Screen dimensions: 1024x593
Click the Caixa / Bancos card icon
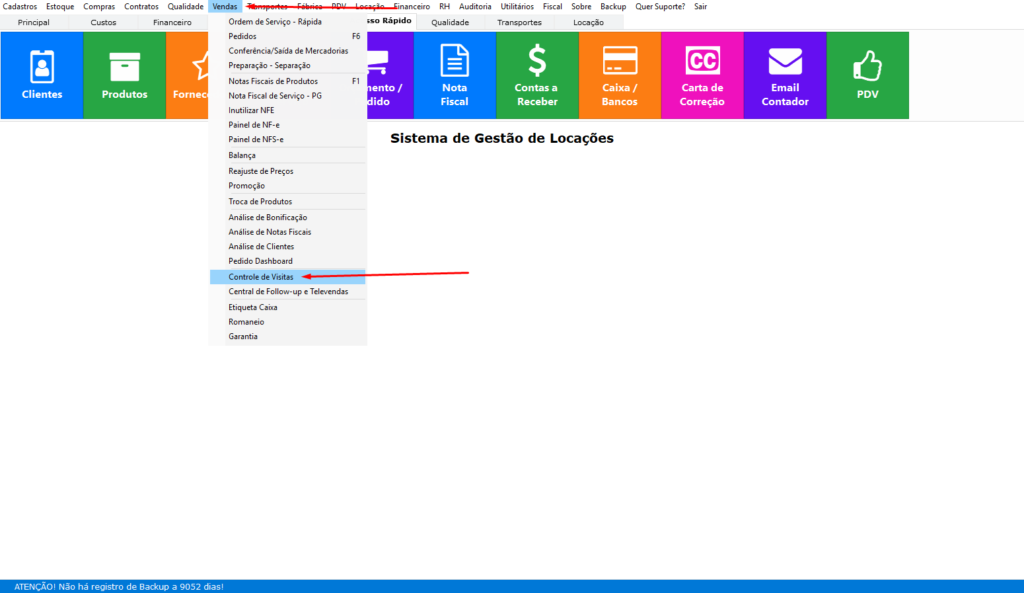click(620, 61)
